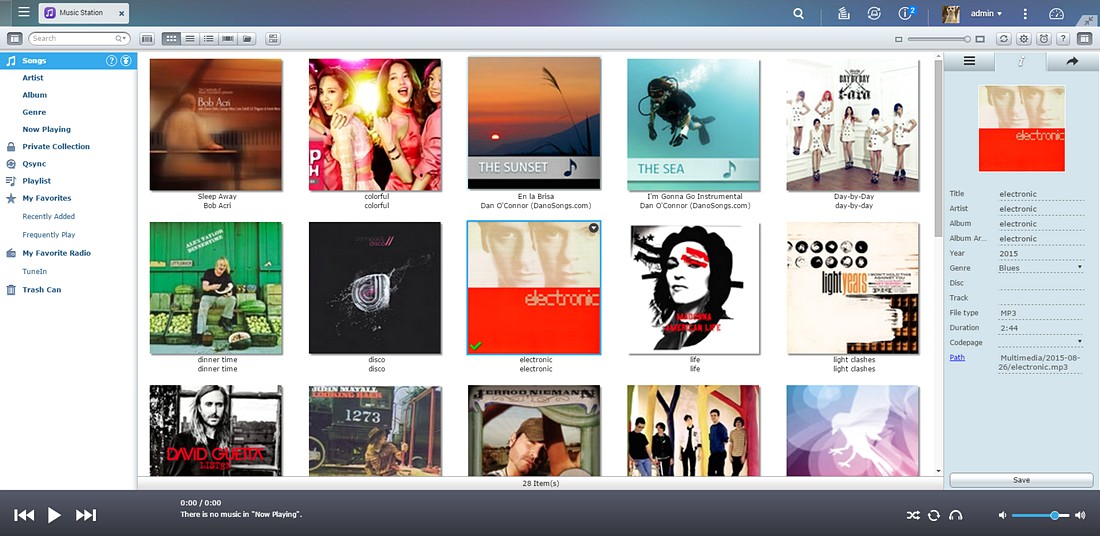Viewport: 1100px width, 536px height.
Task: Open Playlist in the sidebar
Action: (x=36, y=181)
